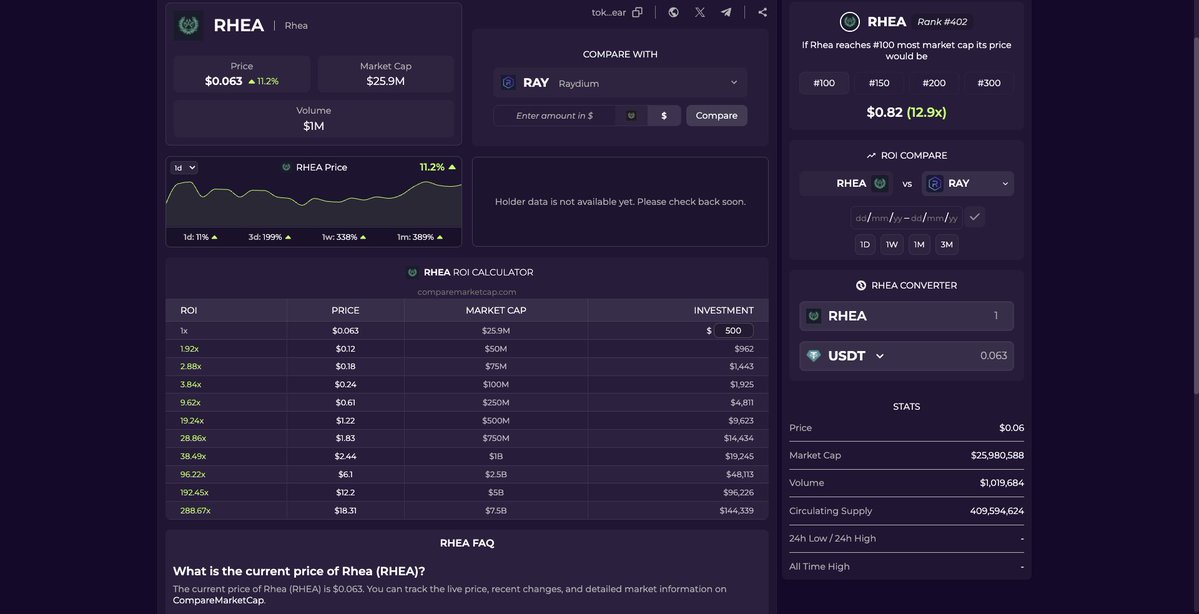This screenshot has height=614, width=1199.
Task: Click the Market Cap $25.9M card
Action: point(385,74)
